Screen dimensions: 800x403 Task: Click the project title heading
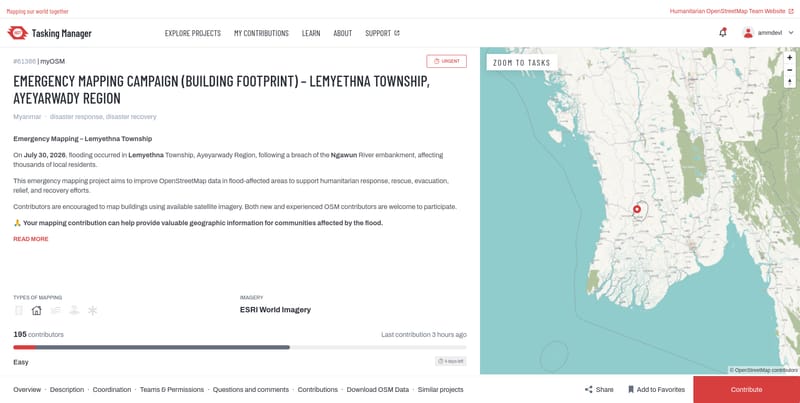[x=221, y=89]
